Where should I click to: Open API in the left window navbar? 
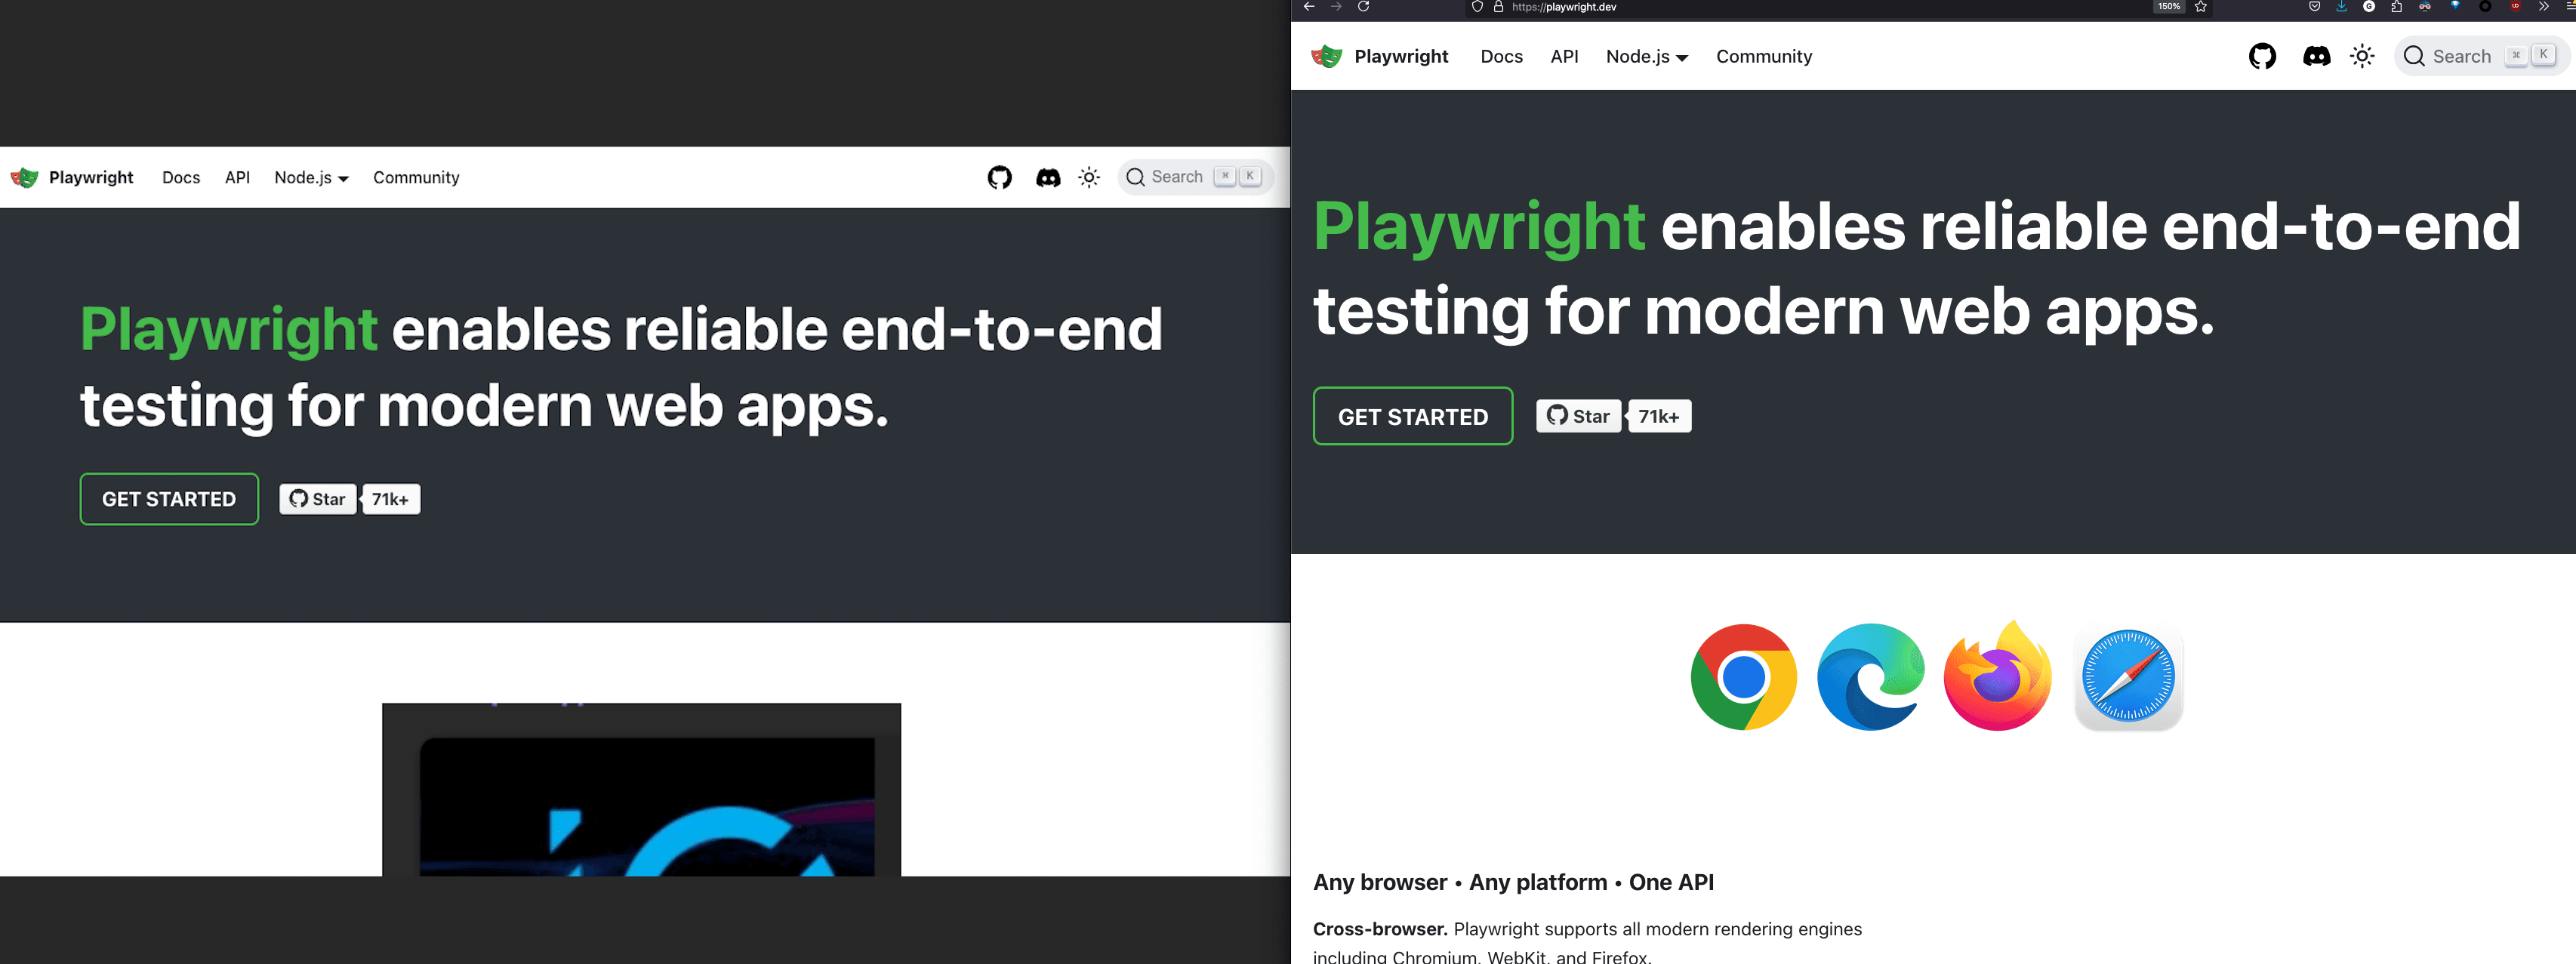tap(237, 177)
